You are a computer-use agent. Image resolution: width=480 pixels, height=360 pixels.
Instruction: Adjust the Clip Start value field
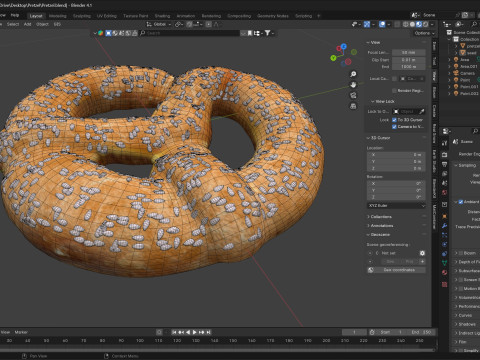coord(409,60)
